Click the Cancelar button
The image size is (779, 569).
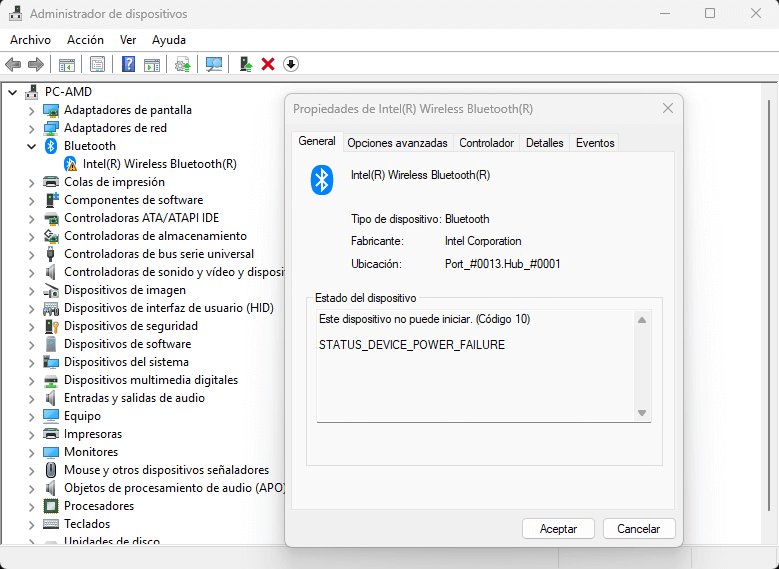[x=639, y=529]
